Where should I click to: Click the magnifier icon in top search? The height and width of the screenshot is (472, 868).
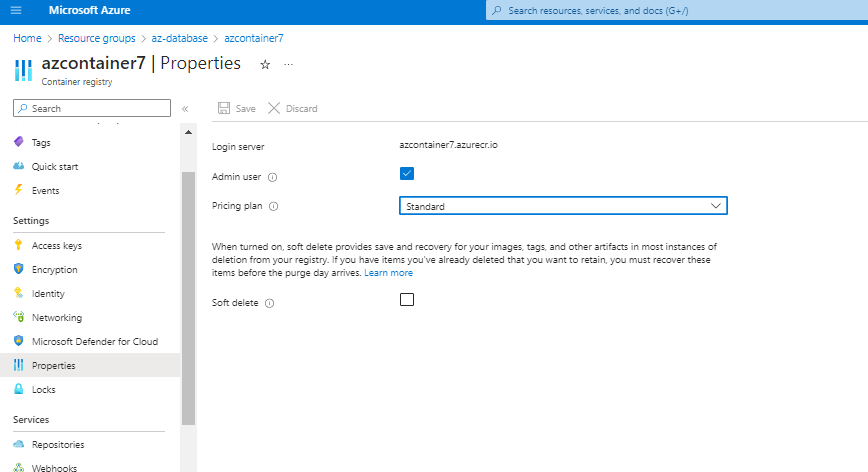pos(497,11)
